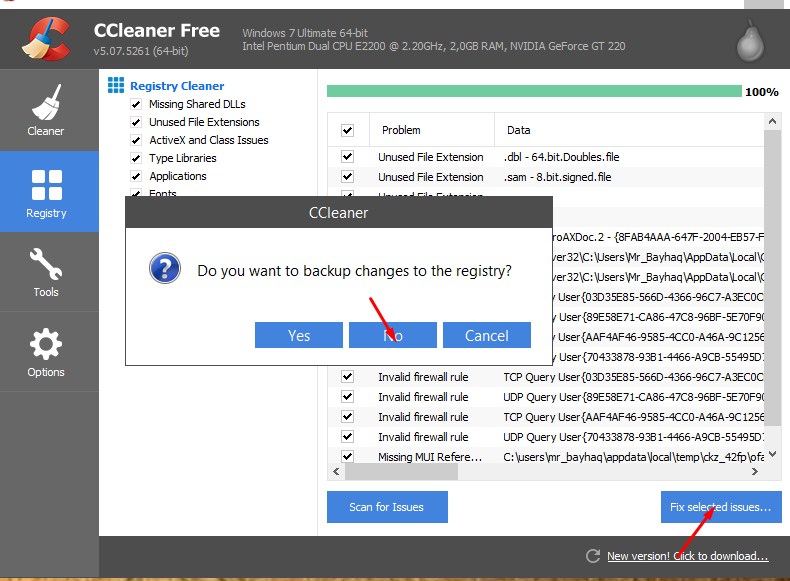The image size is (790, 581).
Task: Sort by the Problem column header
Action: coord(431,130)
